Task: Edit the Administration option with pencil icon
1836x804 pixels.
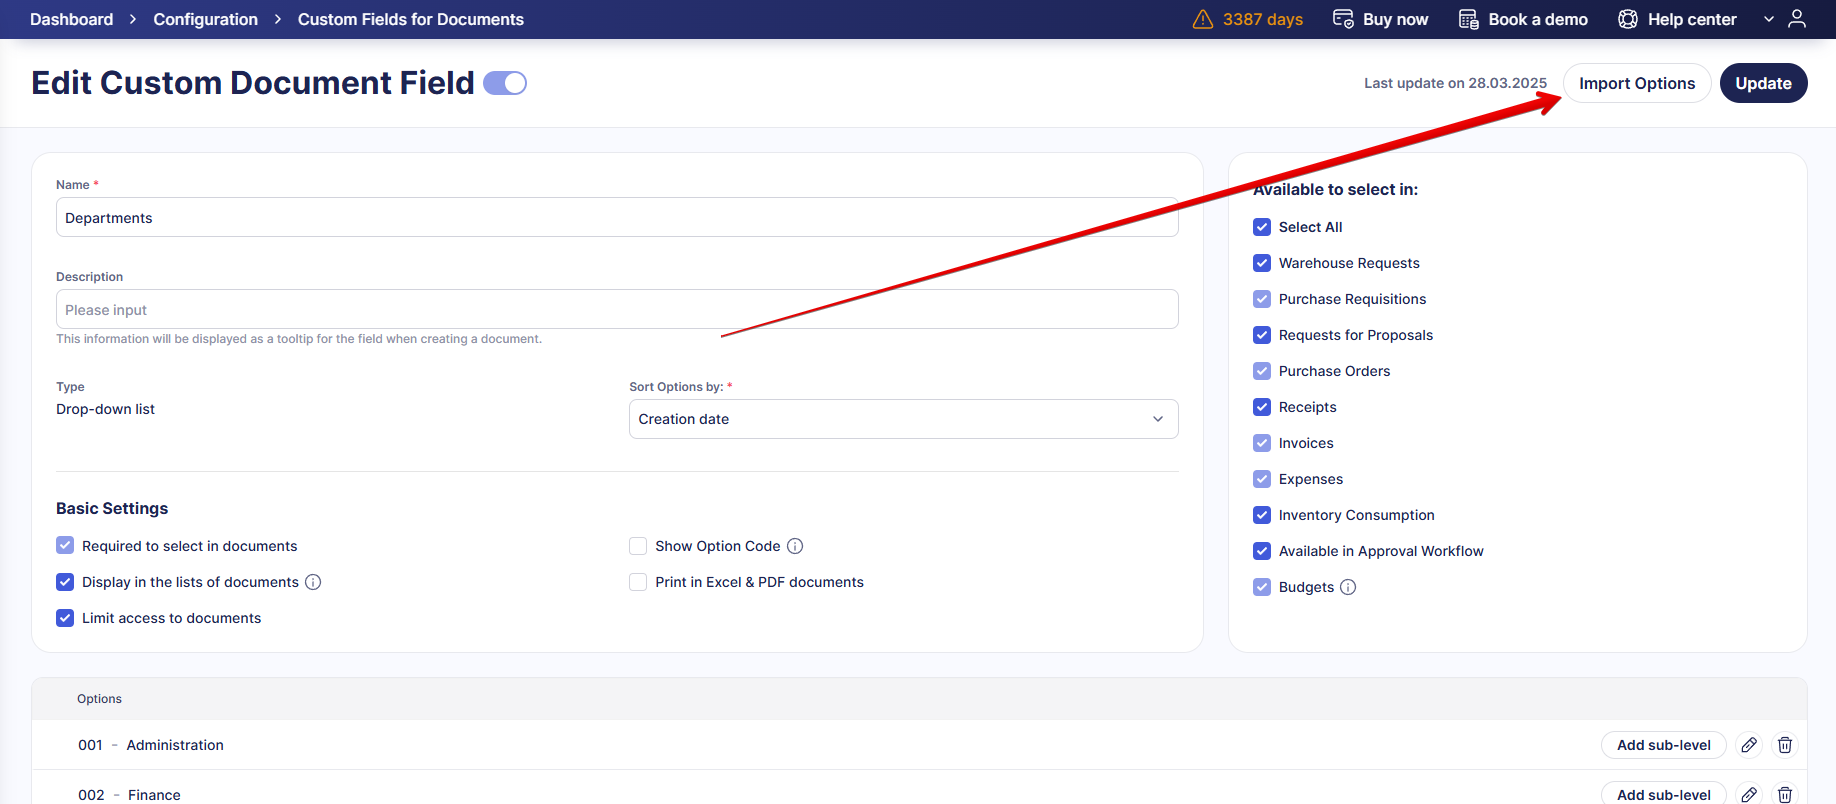Action: [x=1749, y=745]
